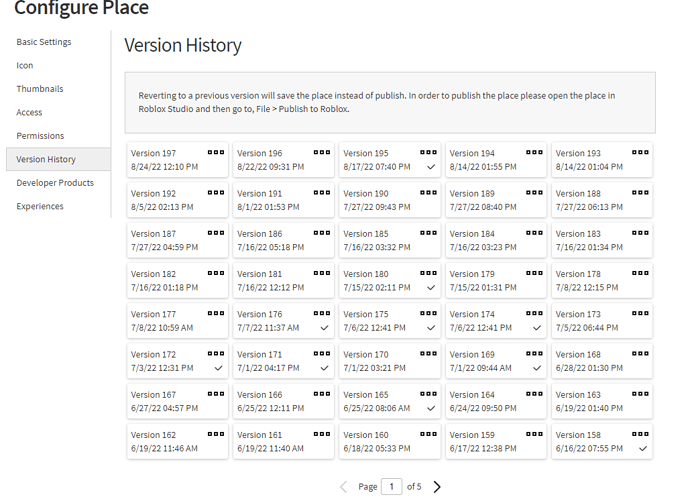Screen dimensions: 690x498
Task: Open the three-dot menu for Version 162
Action: click(216, 434)
